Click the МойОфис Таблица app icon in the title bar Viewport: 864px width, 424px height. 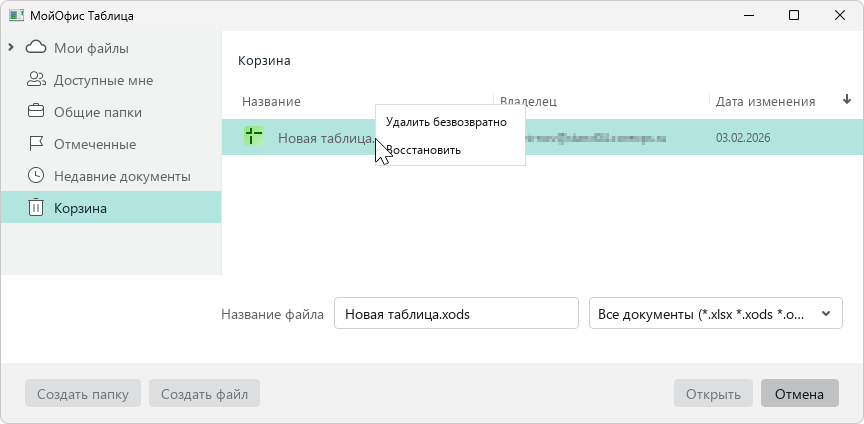pos(16,15)
